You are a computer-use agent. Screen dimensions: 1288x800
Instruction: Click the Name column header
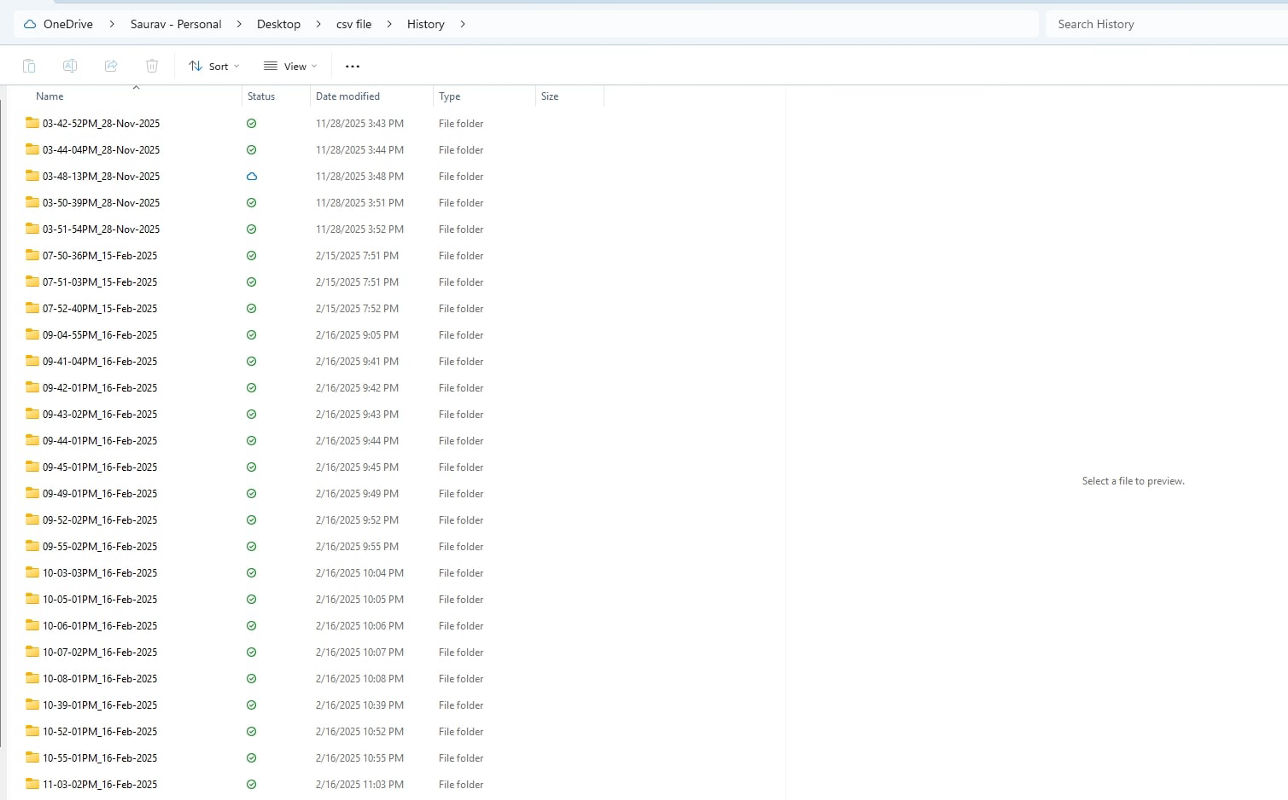click(50, 97)
